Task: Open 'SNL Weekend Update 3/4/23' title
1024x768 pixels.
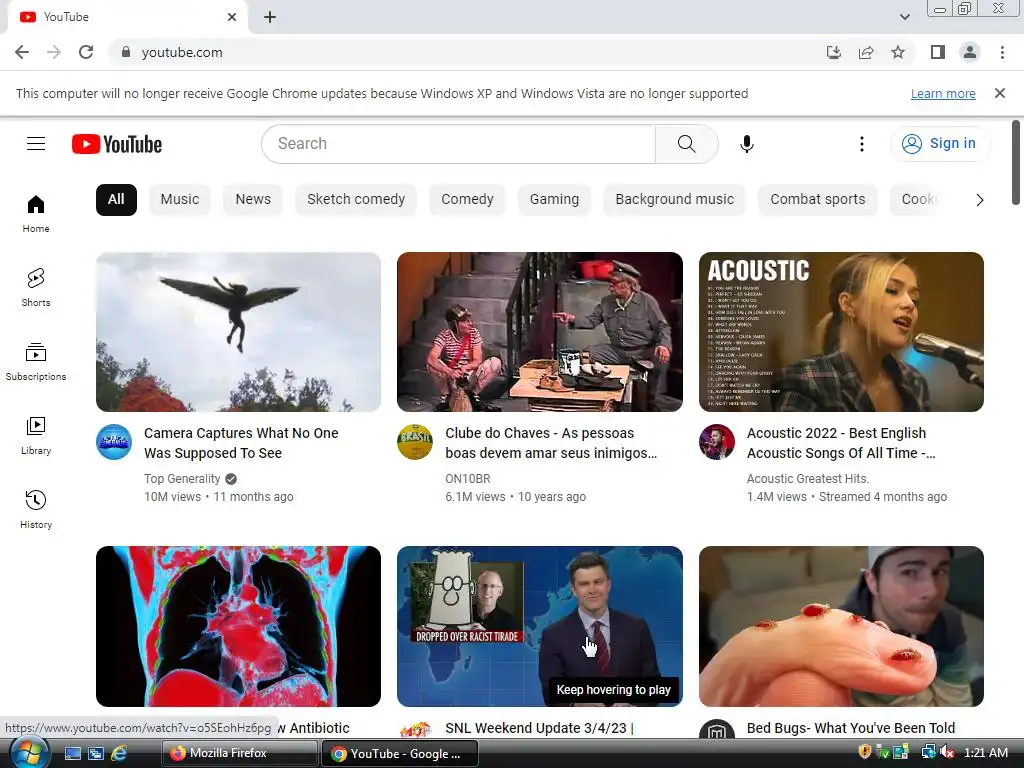Action: (539, 728)
